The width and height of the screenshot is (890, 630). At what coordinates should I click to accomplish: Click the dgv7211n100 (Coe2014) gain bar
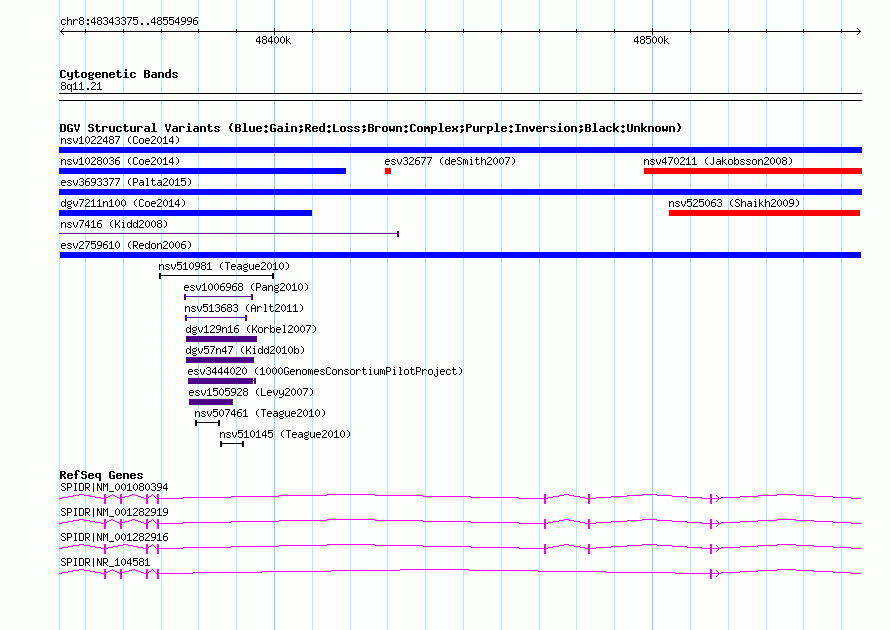pyautogui.click(x=186, y=213)
